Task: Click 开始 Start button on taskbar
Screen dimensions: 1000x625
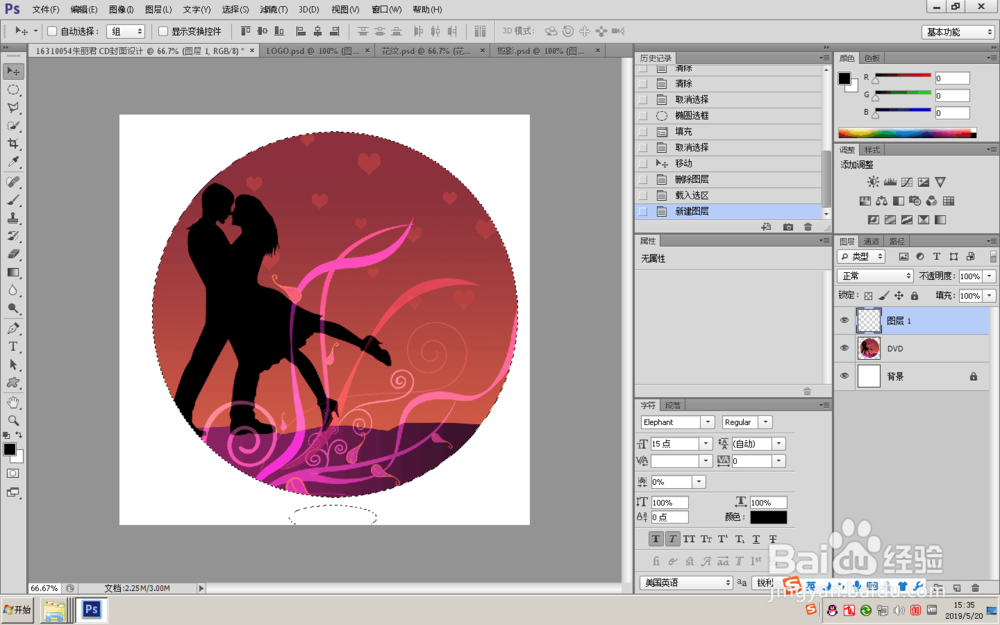Action: [x=18, y=610]
